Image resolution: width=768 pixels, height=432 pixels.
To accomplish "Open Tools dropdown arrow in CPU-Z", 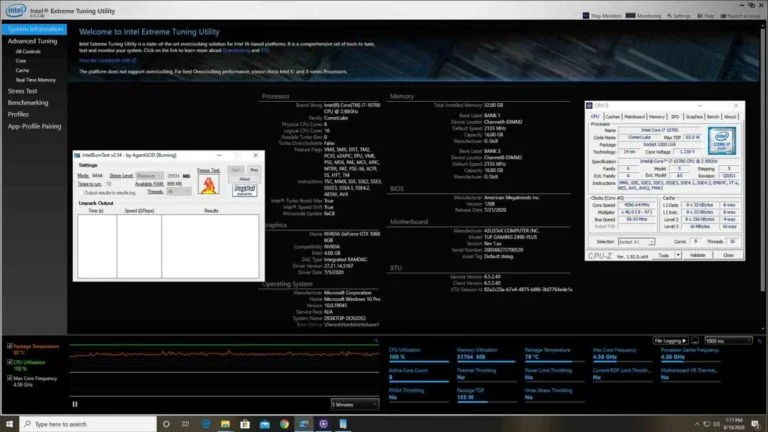I will (x=678, y=256).
